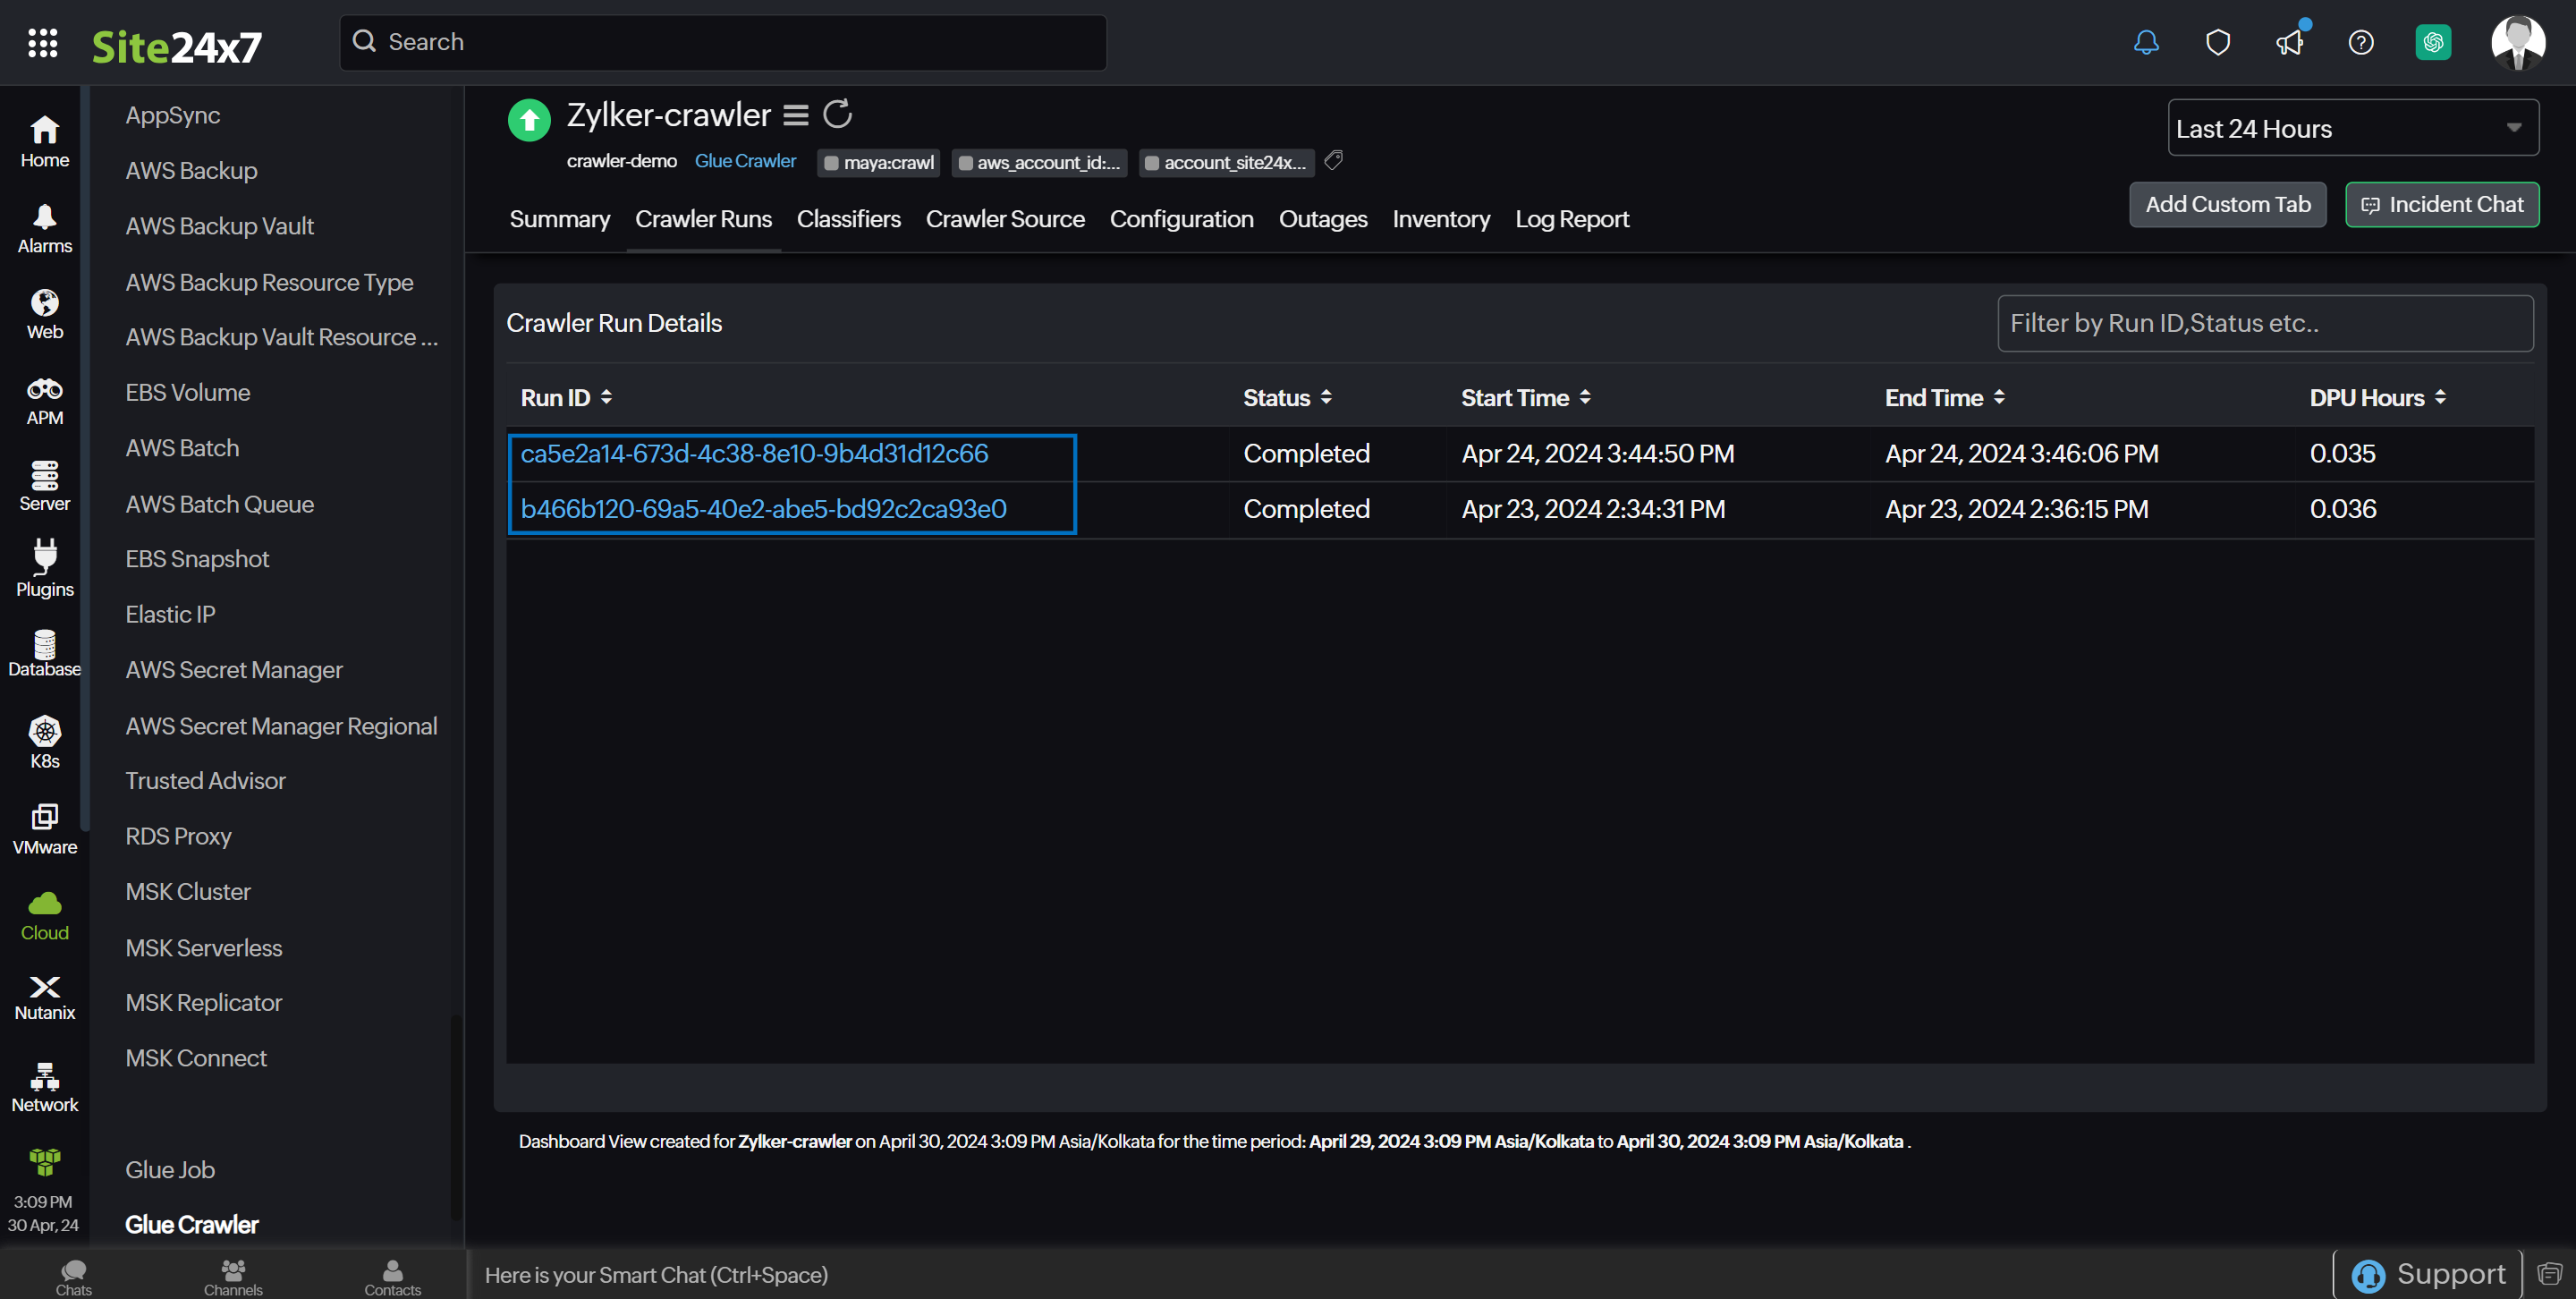Image resolution: width=2576 pixels, height=1299 pixels.
Task: Sort table by DPU Hours column
Action: click(2440, 397)
